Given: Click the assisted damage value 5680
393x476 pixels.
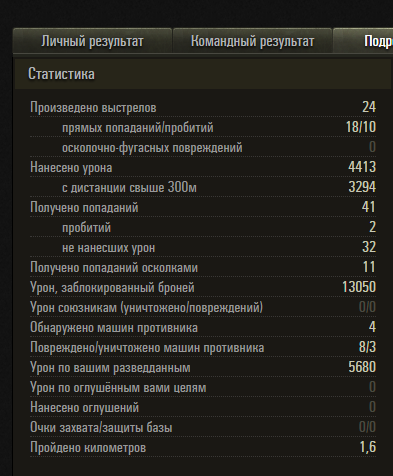Looking at the screenshot, I should tap(362, 367).
